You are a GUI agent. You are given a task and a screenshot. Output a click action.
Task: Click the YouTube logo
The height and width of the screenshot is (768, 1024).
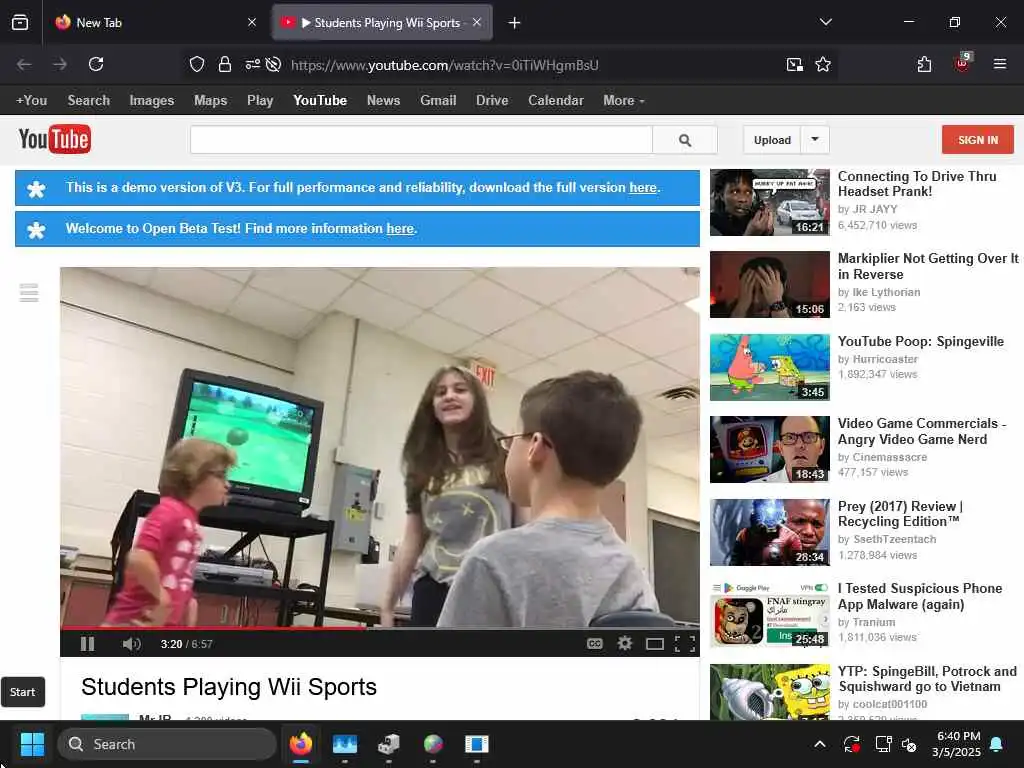(55, 139)
